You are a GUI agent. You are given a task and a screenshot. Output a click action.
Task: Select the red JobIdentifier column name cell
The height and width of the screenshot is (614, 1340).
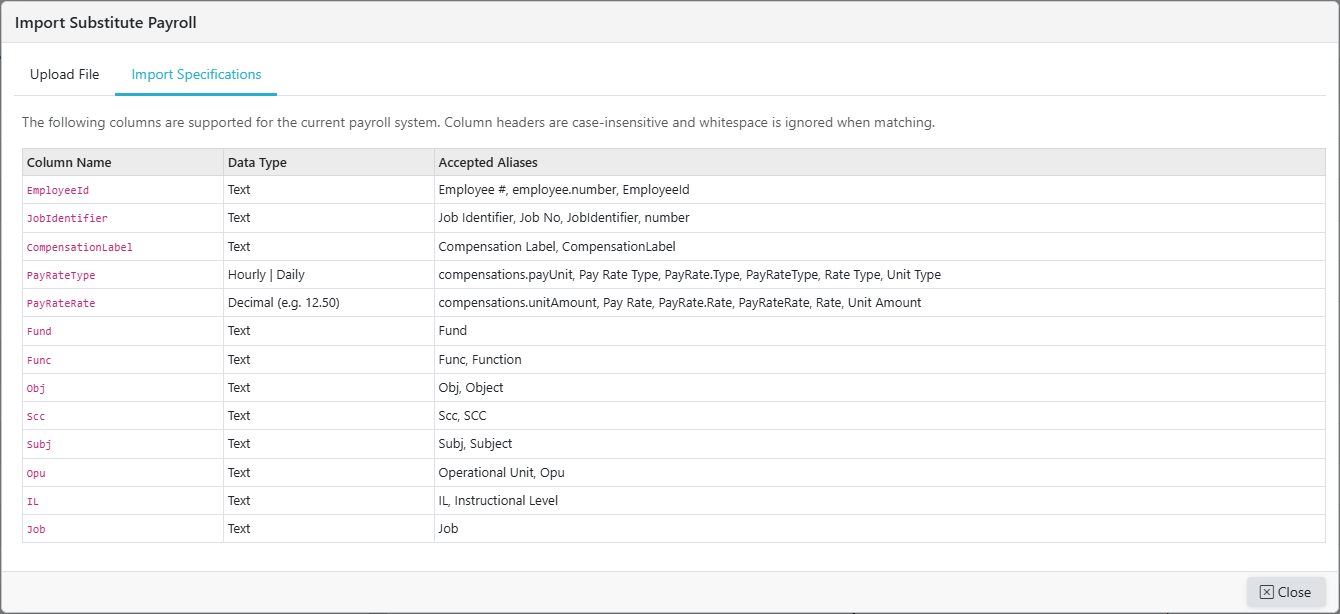coord(123,218)
